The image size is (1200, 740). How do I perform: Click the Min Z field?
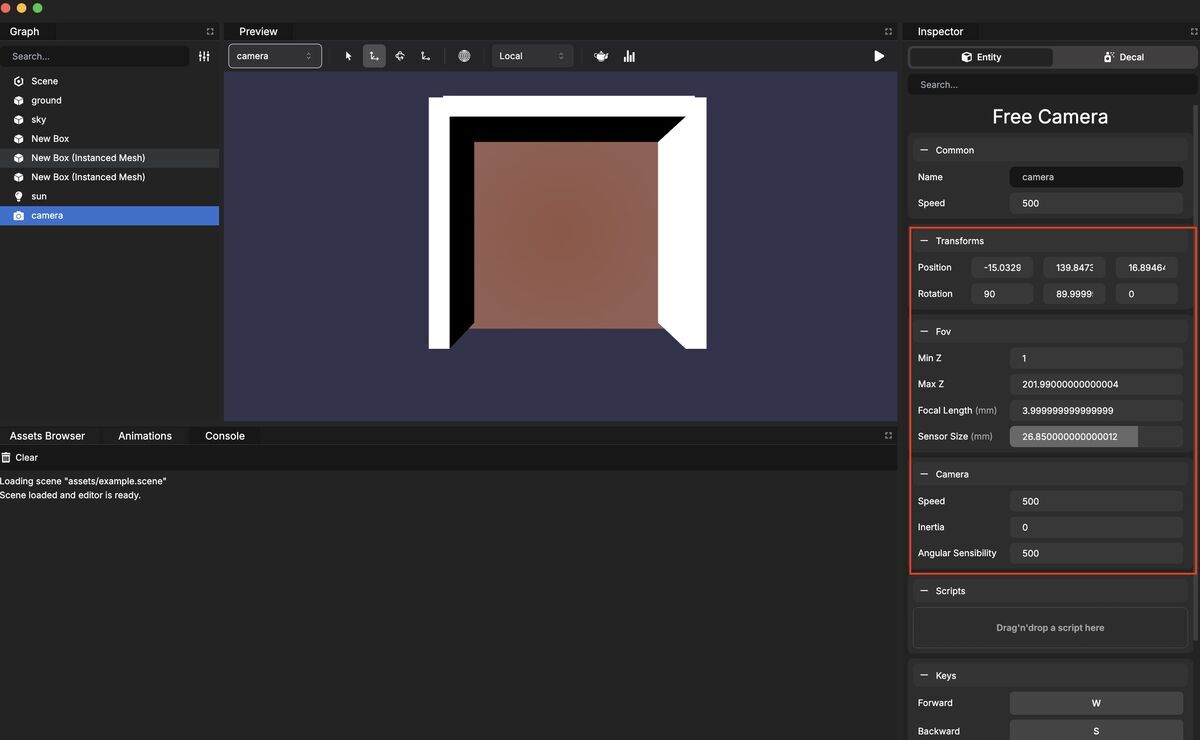(1096, 358)
